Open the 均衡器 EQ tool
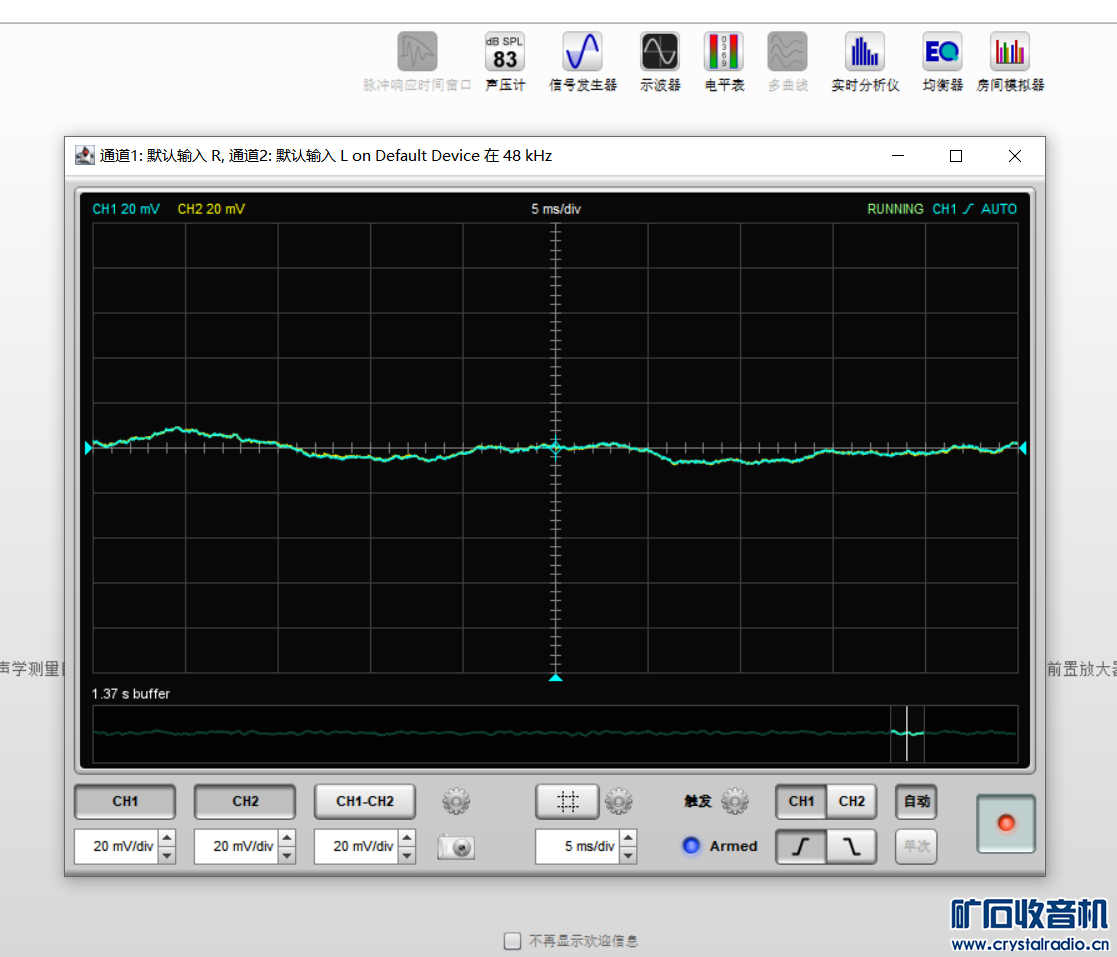 (x=942, y=52)
